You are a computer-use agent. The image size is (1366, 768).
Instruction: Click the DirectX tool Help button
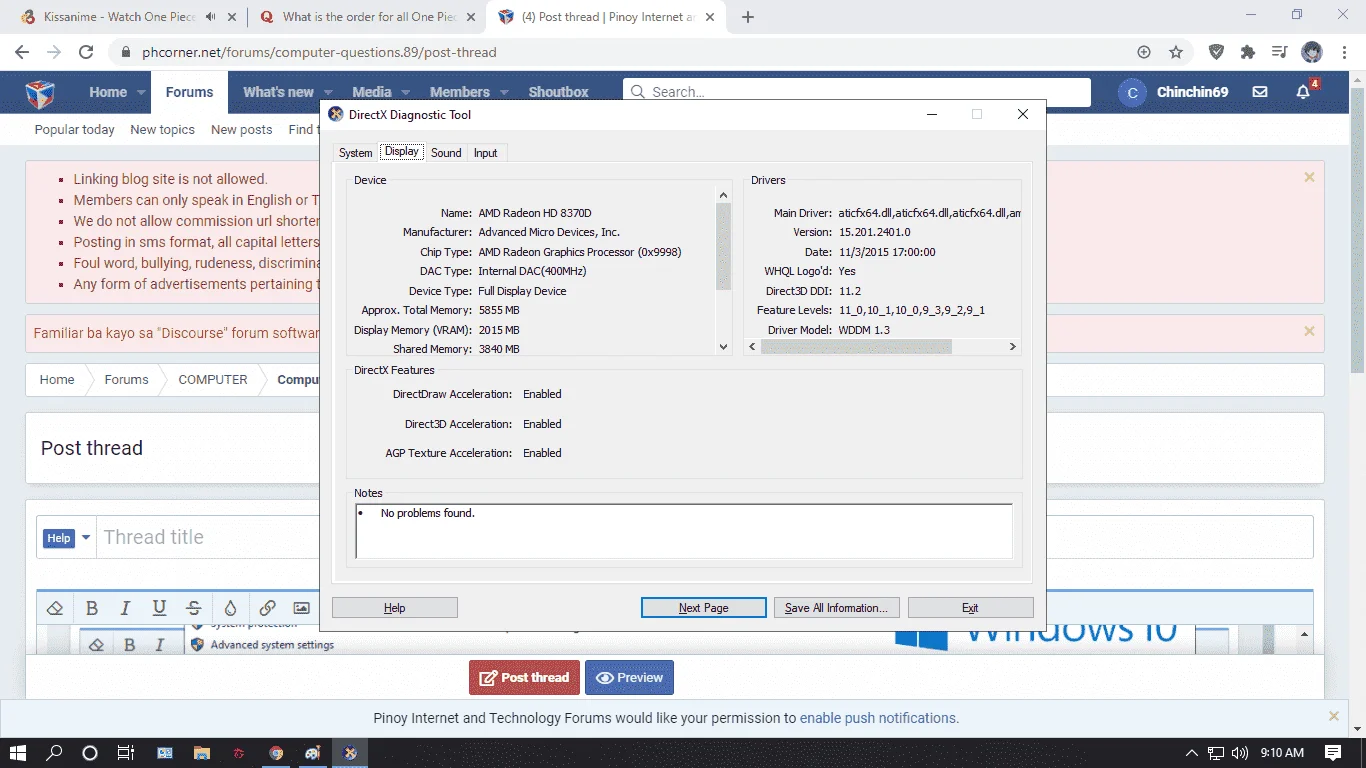[x=395, y=608]
